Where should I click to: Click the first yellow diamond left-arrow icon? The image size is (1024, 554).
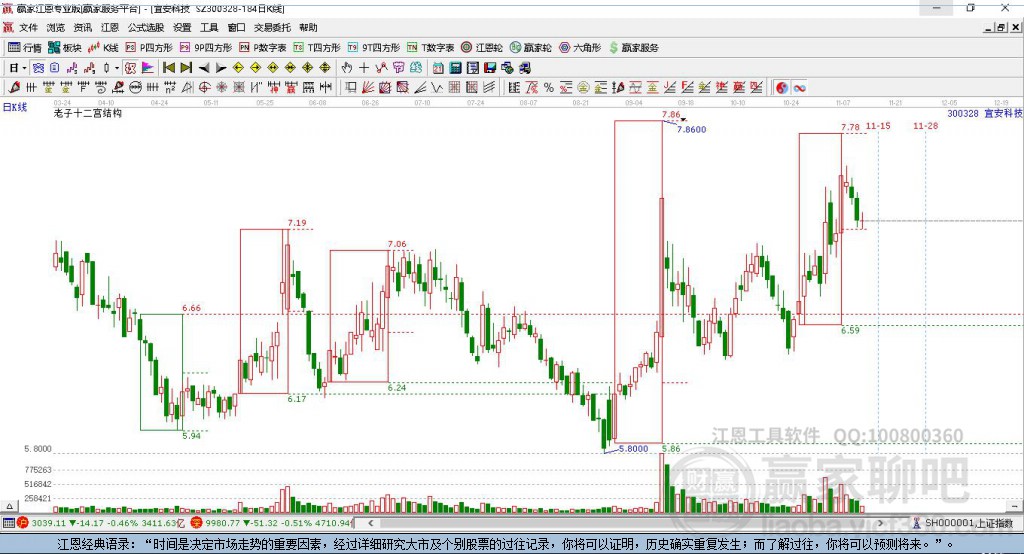tap(238, 68)
